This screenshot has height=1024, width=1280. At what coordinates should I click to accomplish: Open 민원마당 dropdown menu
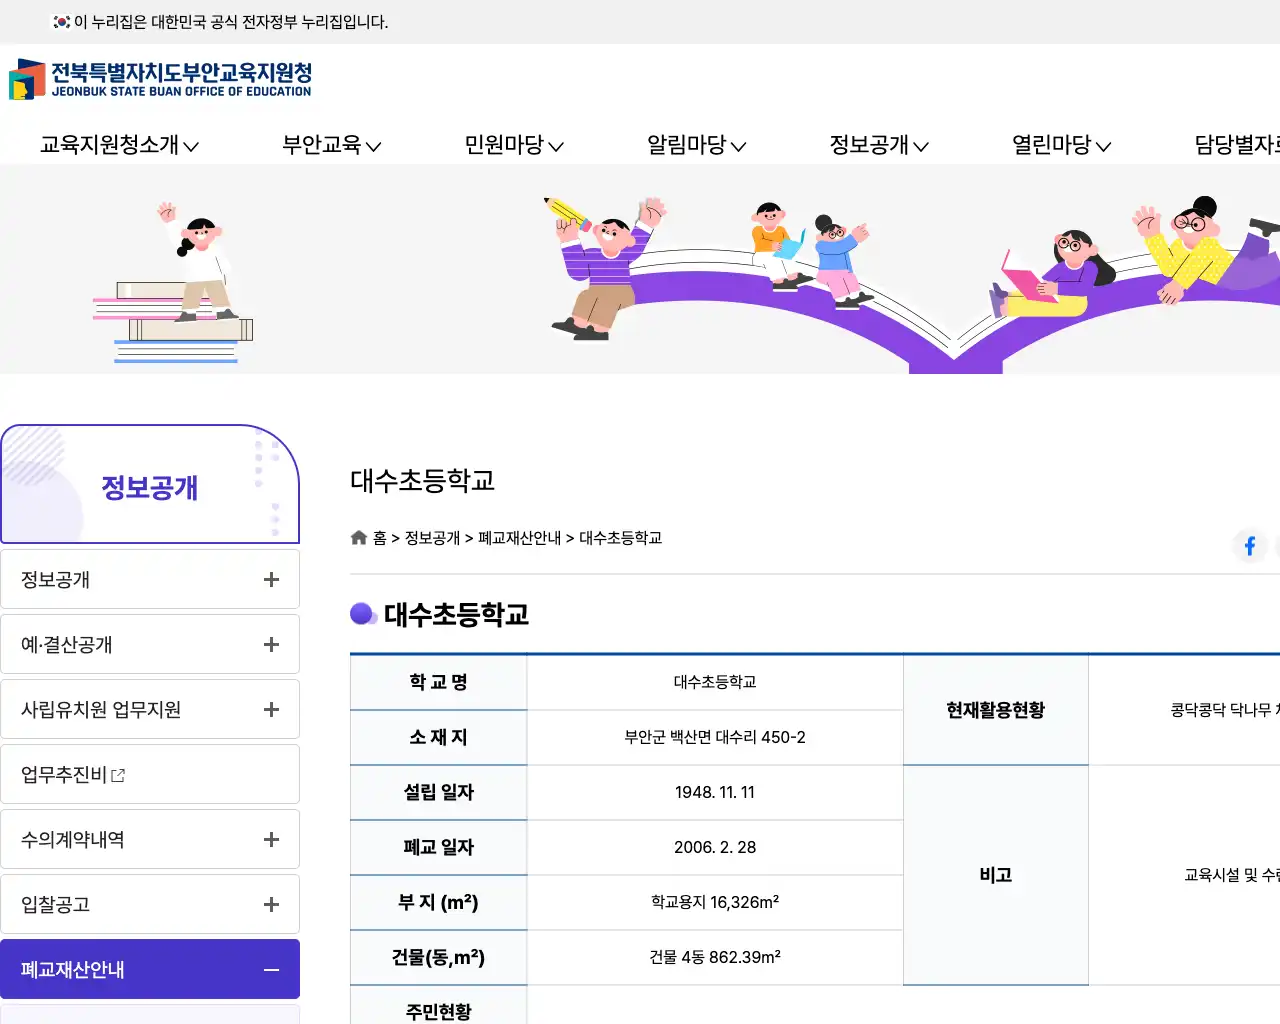[514, 145]
